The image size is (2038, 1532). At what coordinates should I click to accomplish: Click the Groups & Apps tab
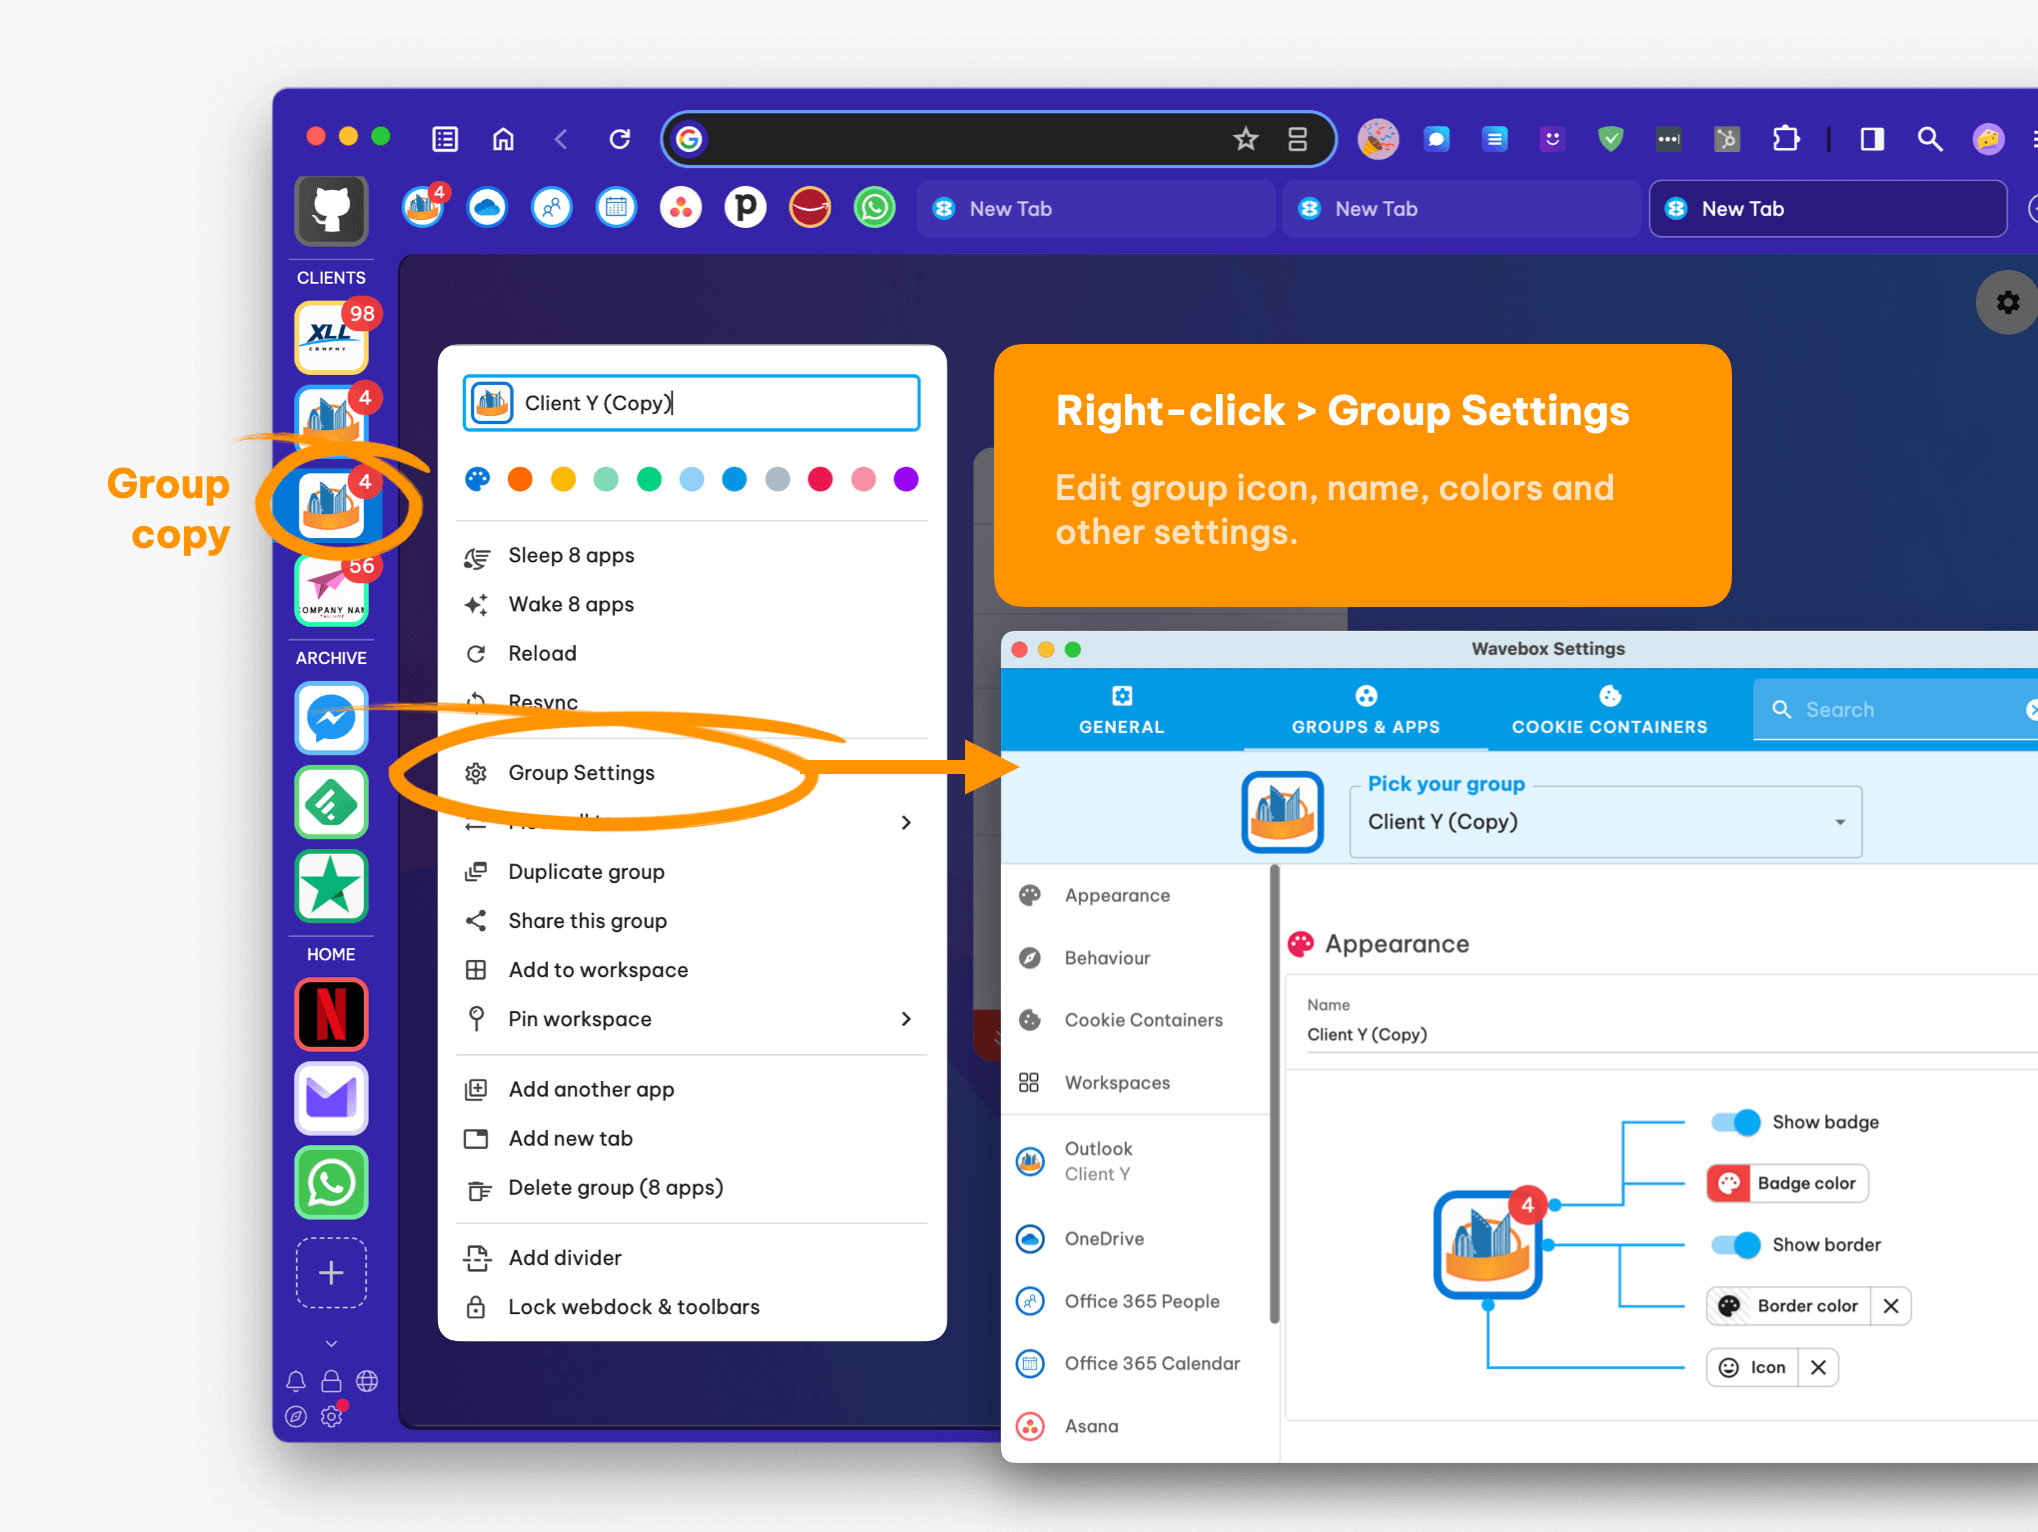pyautogui.click(x=1364, y=710)
